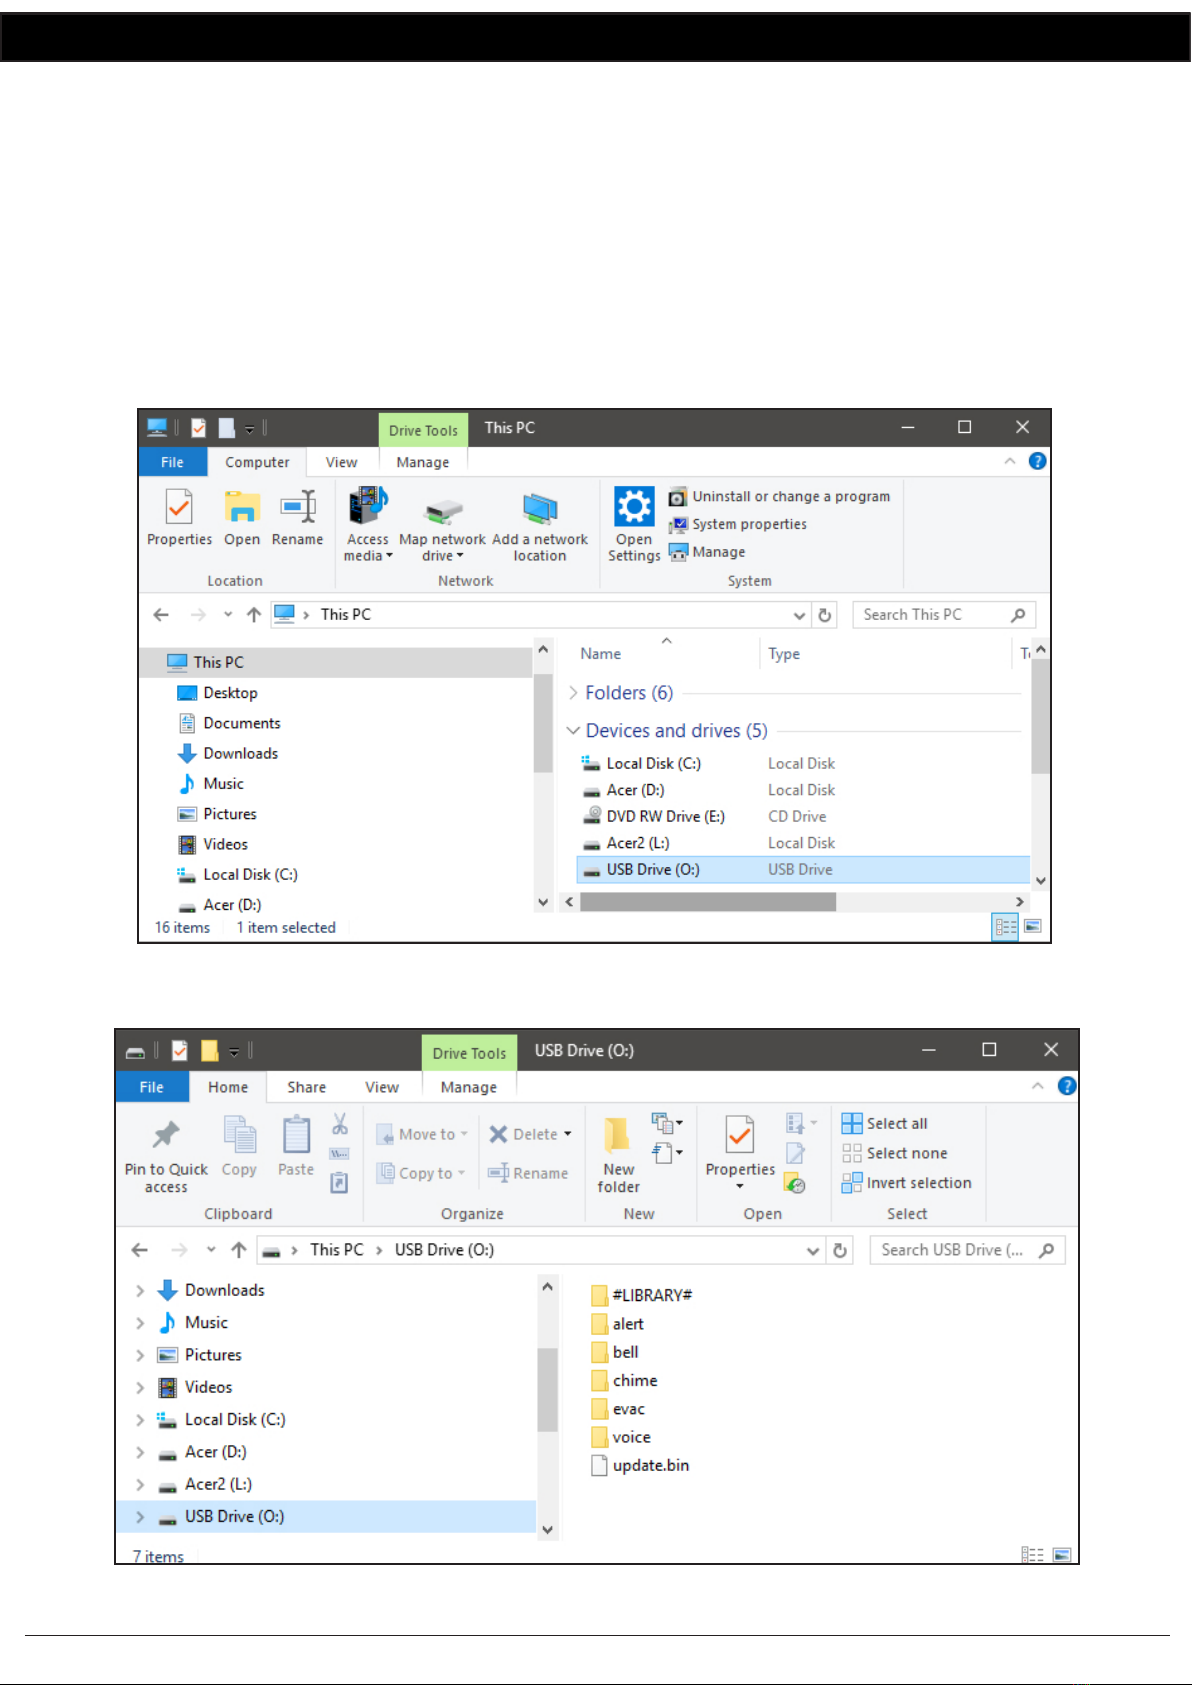The width and height of the screenshot is (1192, 1685).
Task: Collapse ribbon in USB Drive window
Action: click(x=1038, y=1086)
